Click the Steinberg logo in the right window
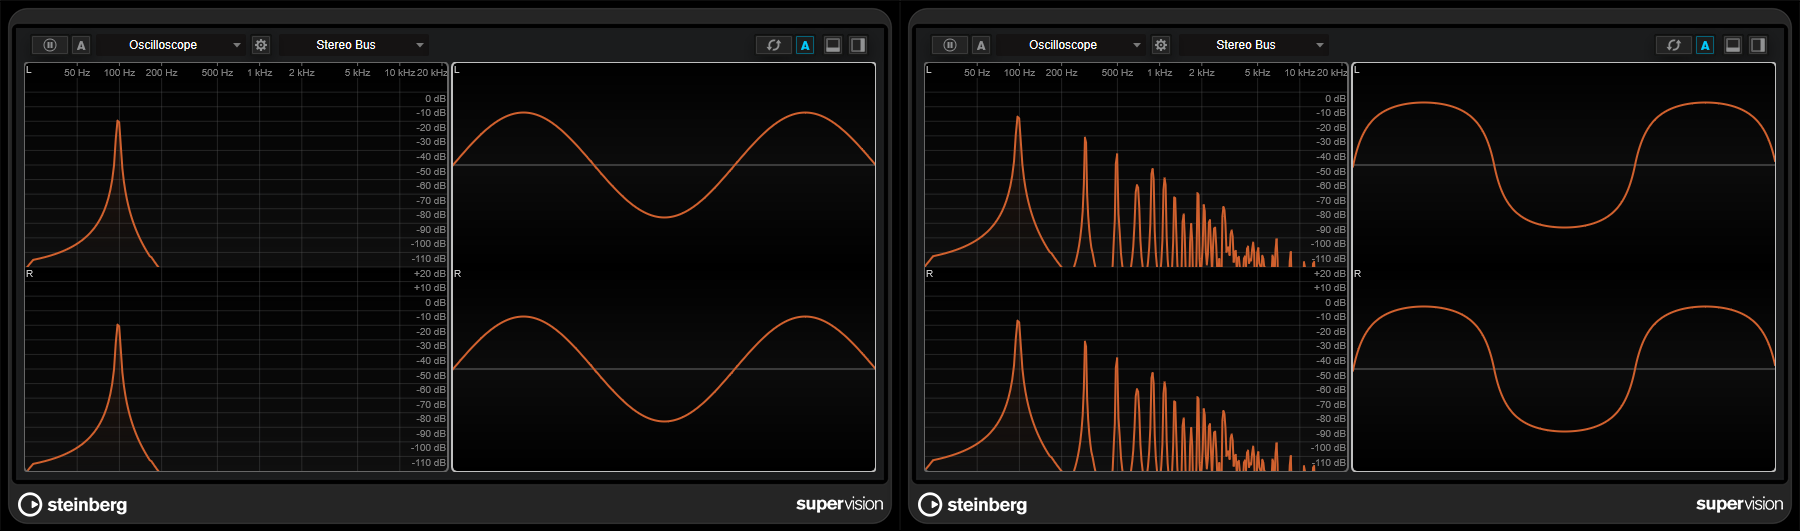Image resolution: width=1800 pixels, height=531 pixels. pyautogui.click(x=973, y=504)
